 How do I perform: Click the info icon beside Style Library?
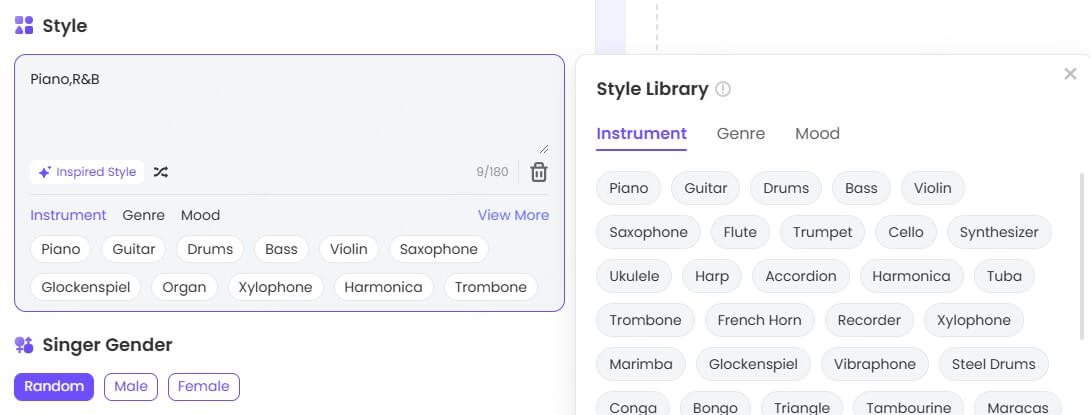(723, 89)
